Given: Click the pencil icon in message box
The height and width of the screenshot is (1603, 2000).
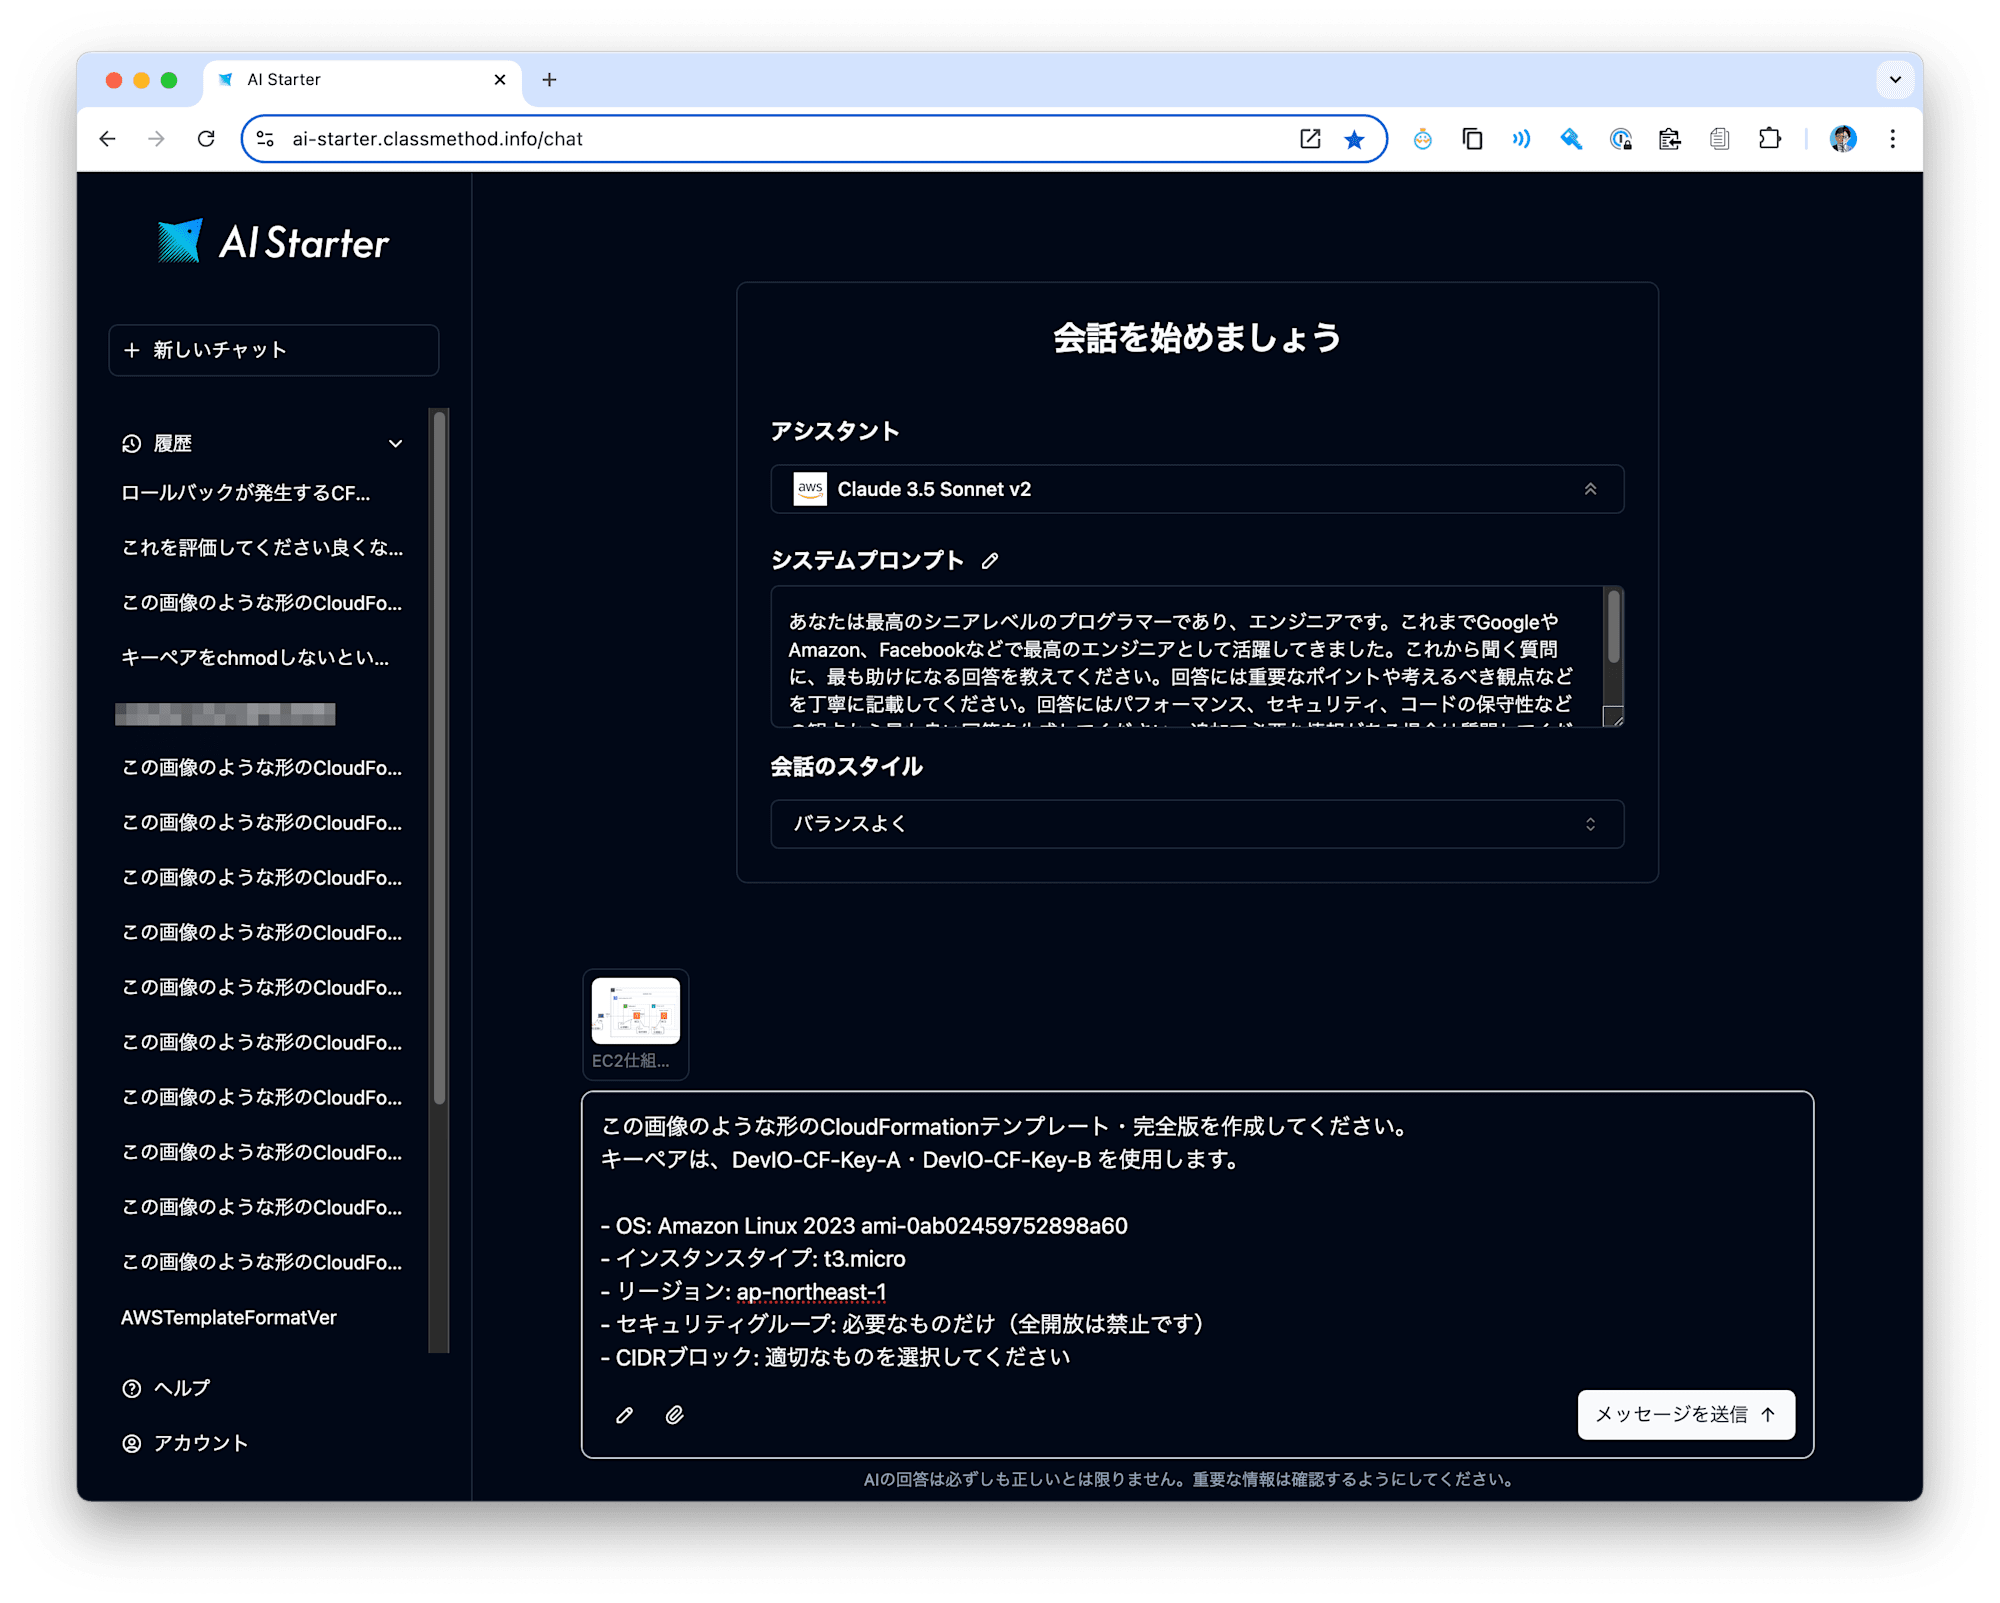Looking at the screenshot, I should [624, 1415].
